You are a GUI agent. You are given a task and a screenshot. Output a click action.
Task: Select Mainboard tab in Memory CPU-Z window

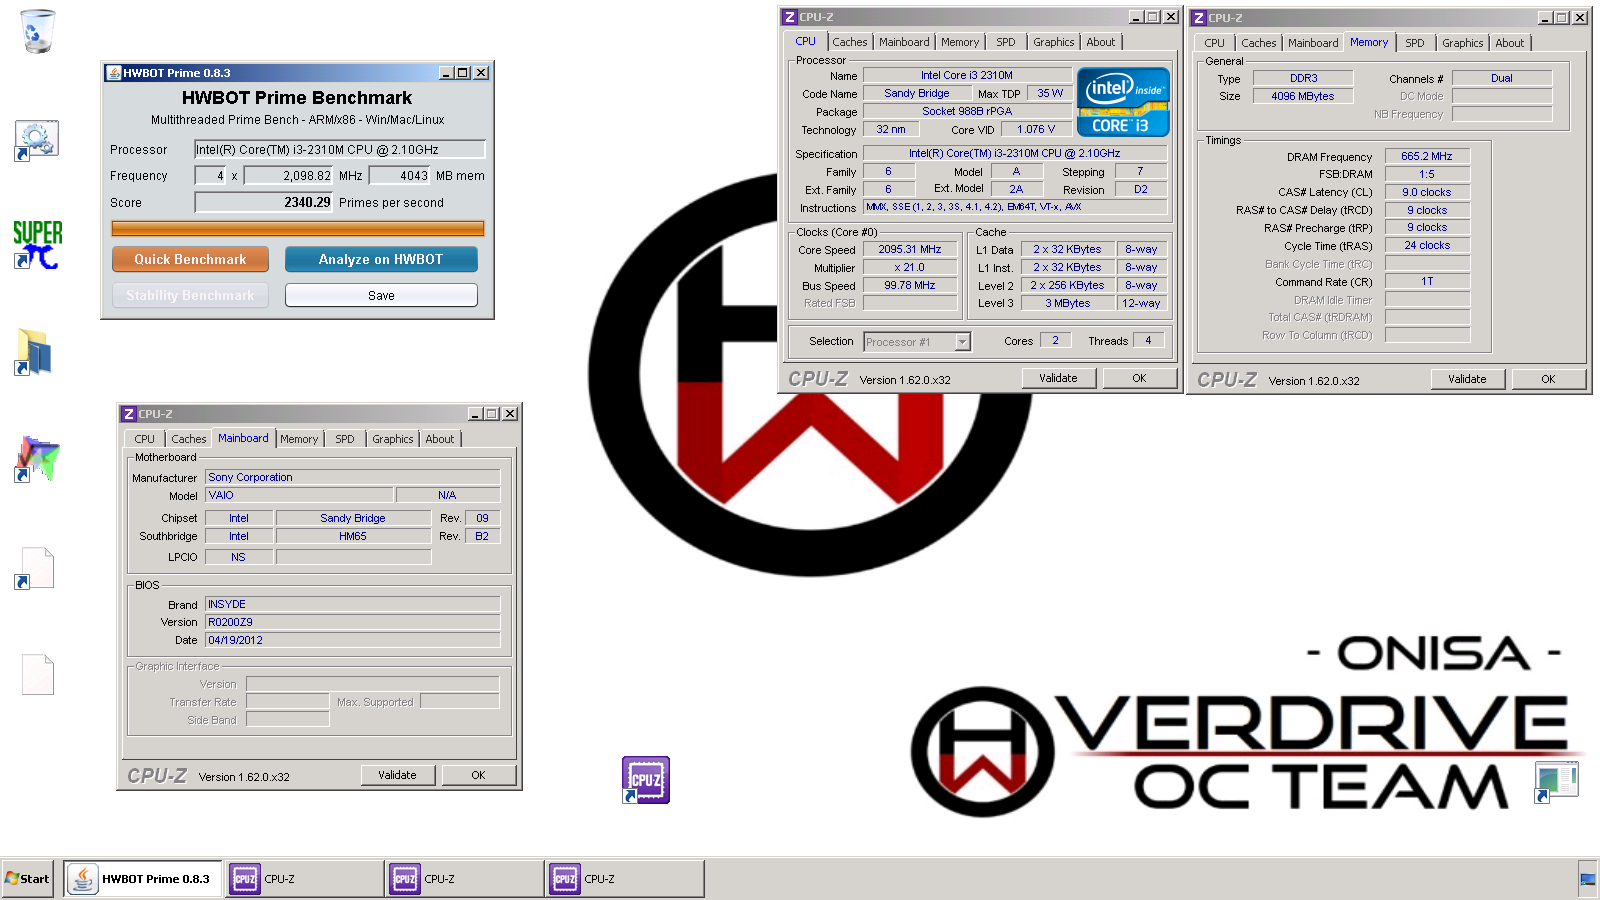[x=1313, y=43]
